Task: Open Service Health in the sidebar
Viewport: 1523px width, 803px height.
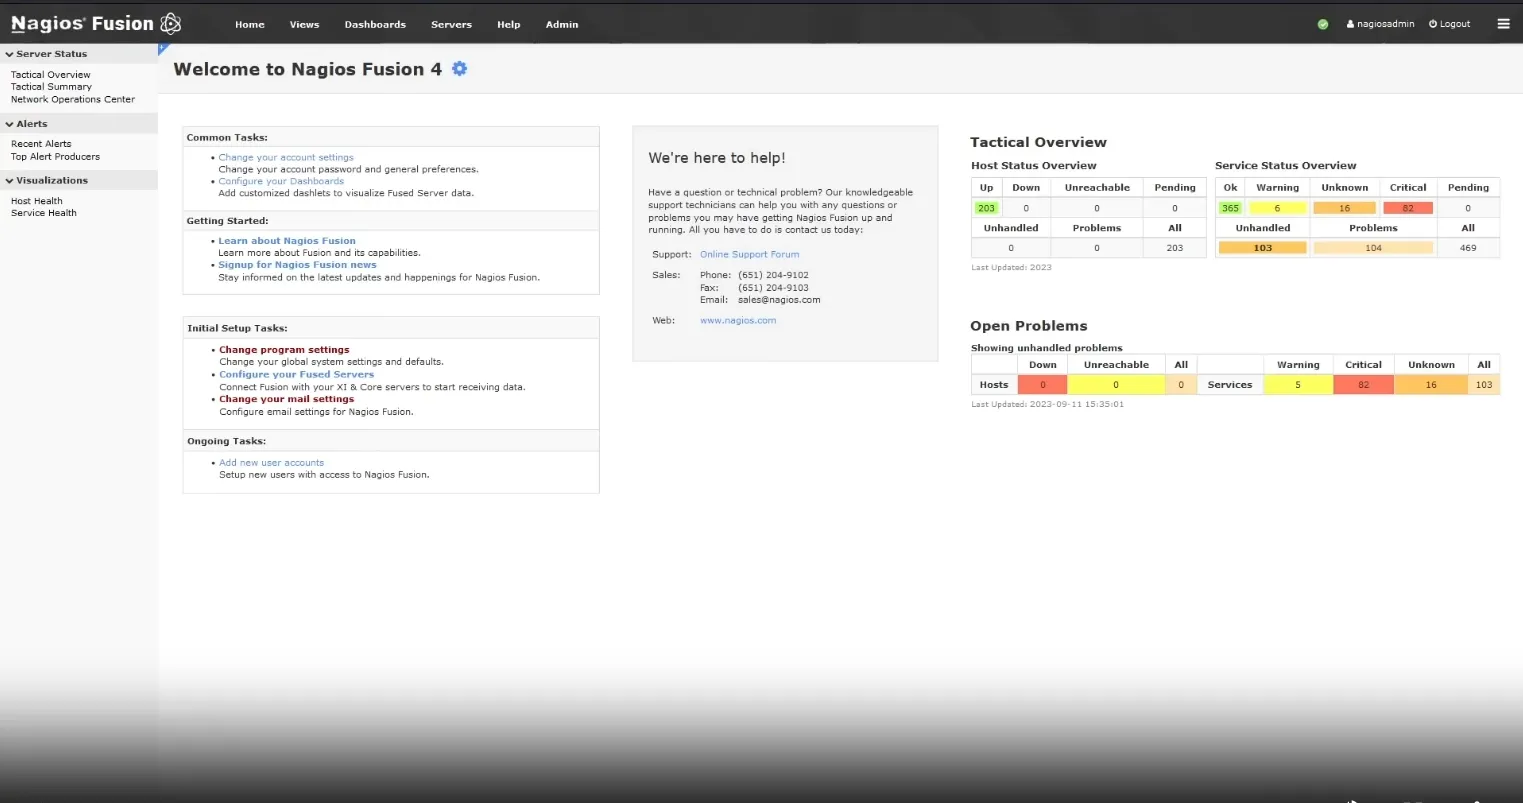Action: click(43, 213)
